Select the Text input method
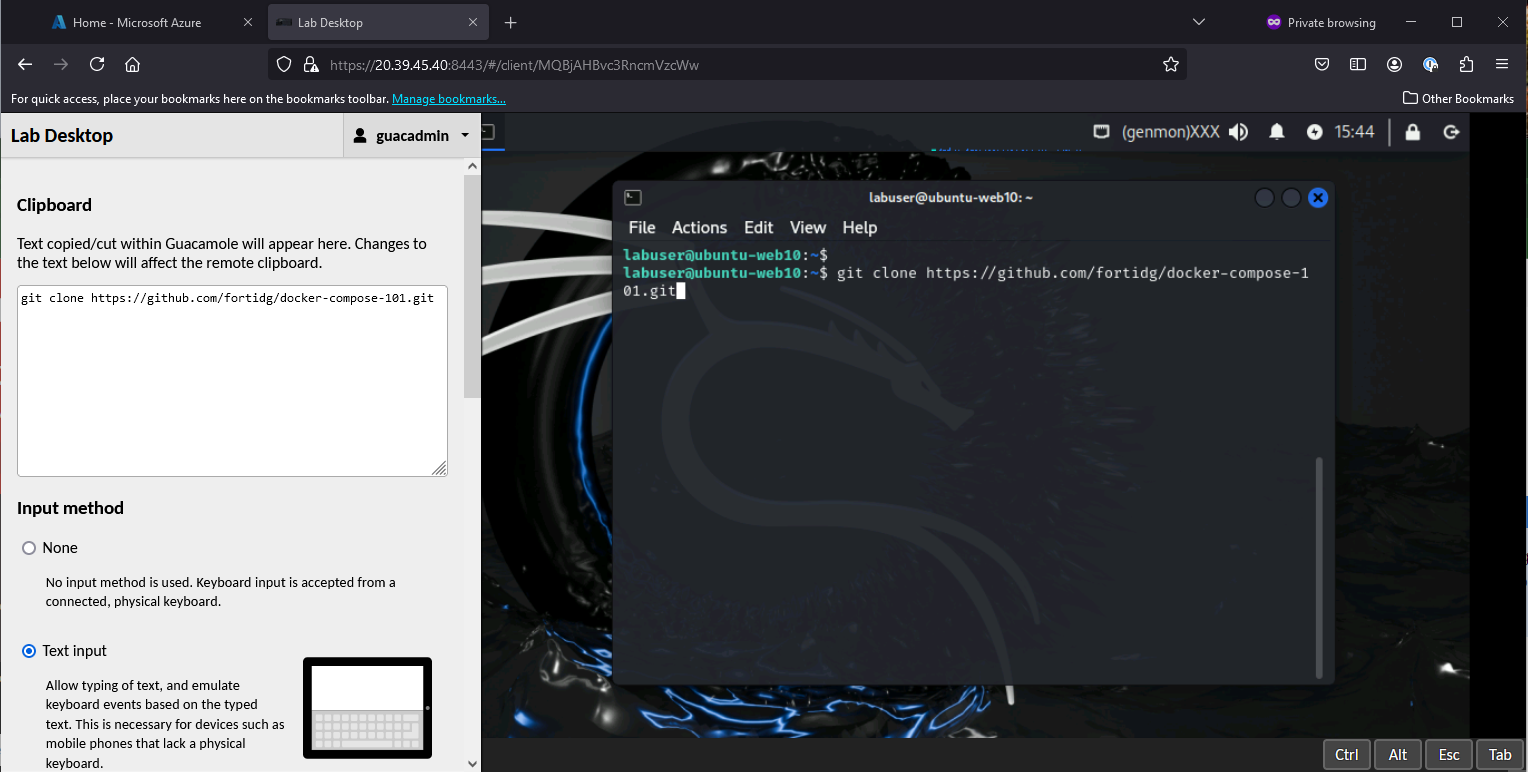This screenshot has width=1528, height=772. [x=29, y=651]
